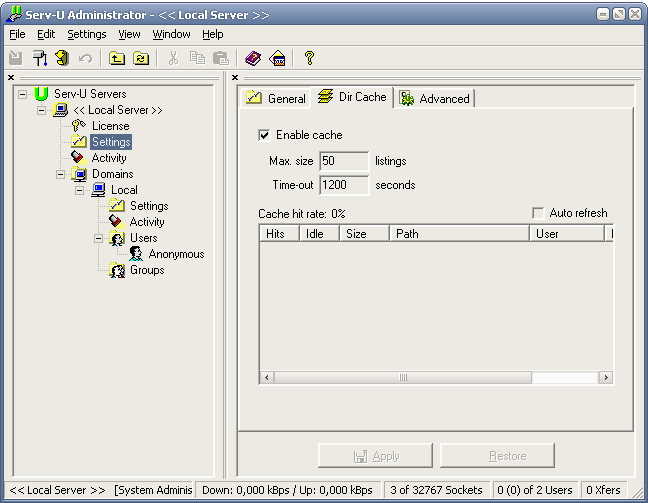This screenshot has height=503, width=648.
Task: Select the Groups tree item
Action: (x=147, y=270)
